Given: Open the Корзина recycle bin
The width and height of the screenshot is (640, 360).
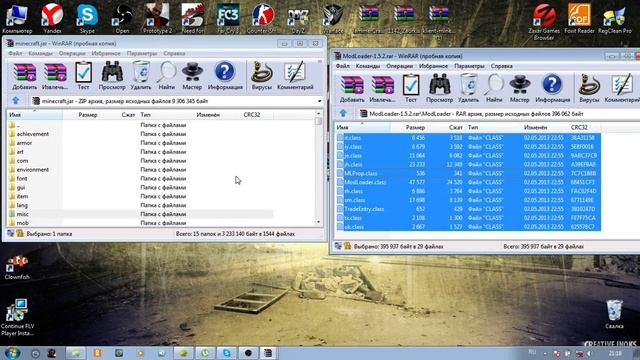Looking at the screenshot, I should 614,314.
